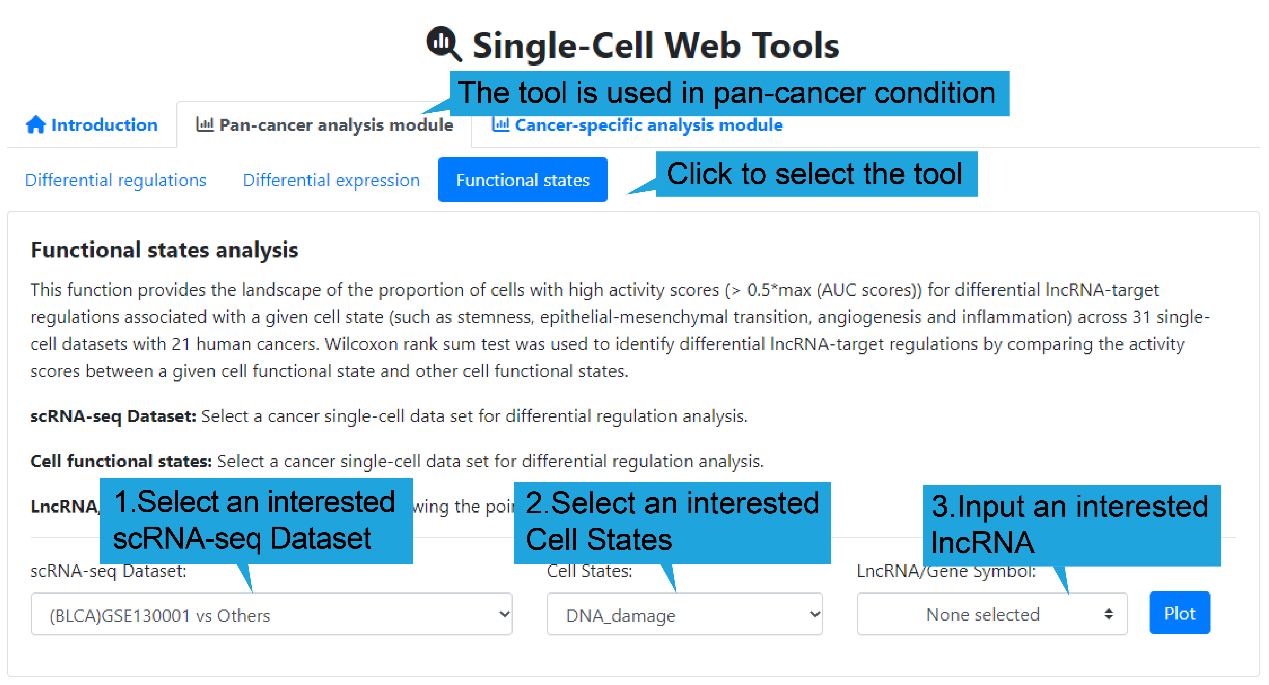
Task: Click the chart icon on Cancer-specific tab
Action: point(500,125)
